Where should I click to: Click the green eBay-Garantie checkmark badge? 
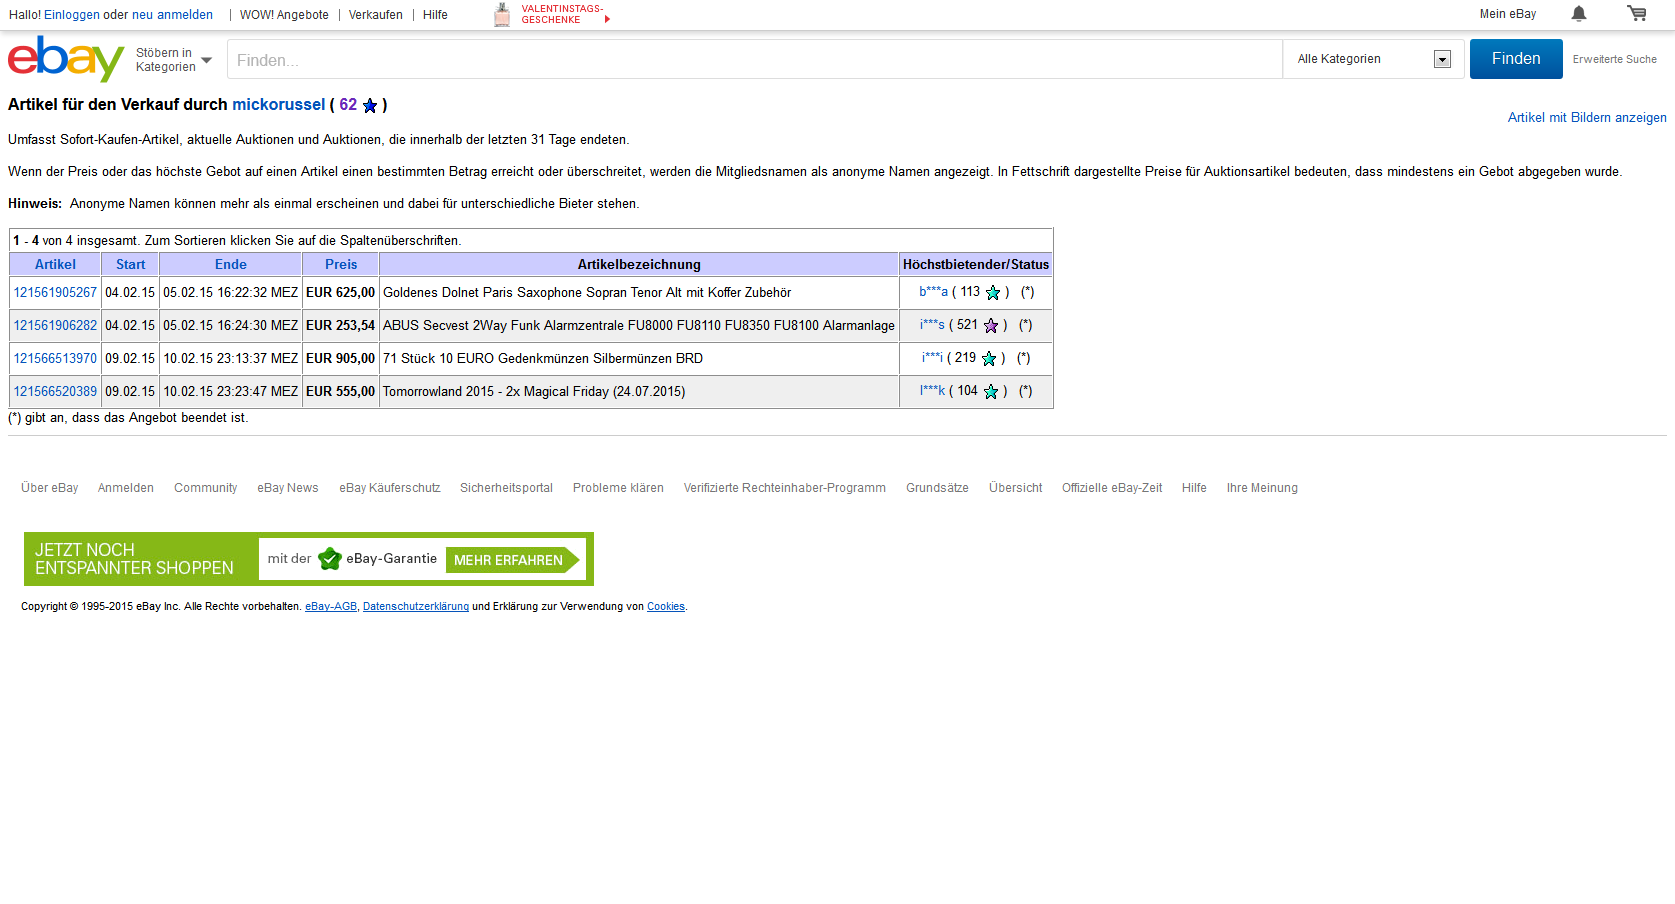click(x=330, y=559)
